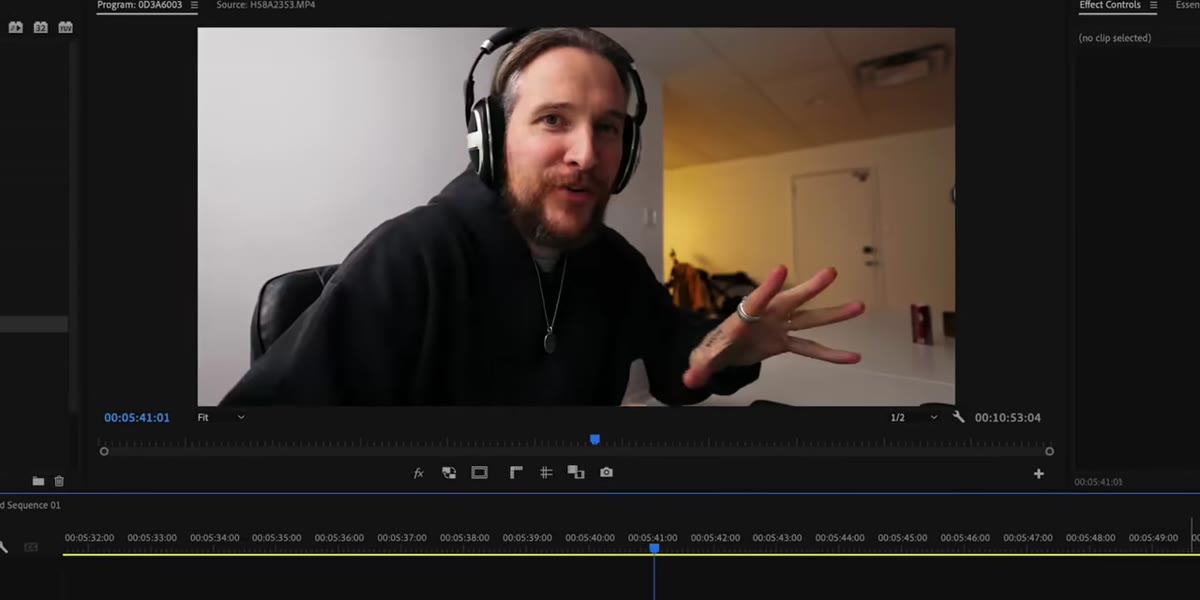Create a new bin with folder icon
The width and height of the screenshot is (1200, 600).
tap(38, 481)
